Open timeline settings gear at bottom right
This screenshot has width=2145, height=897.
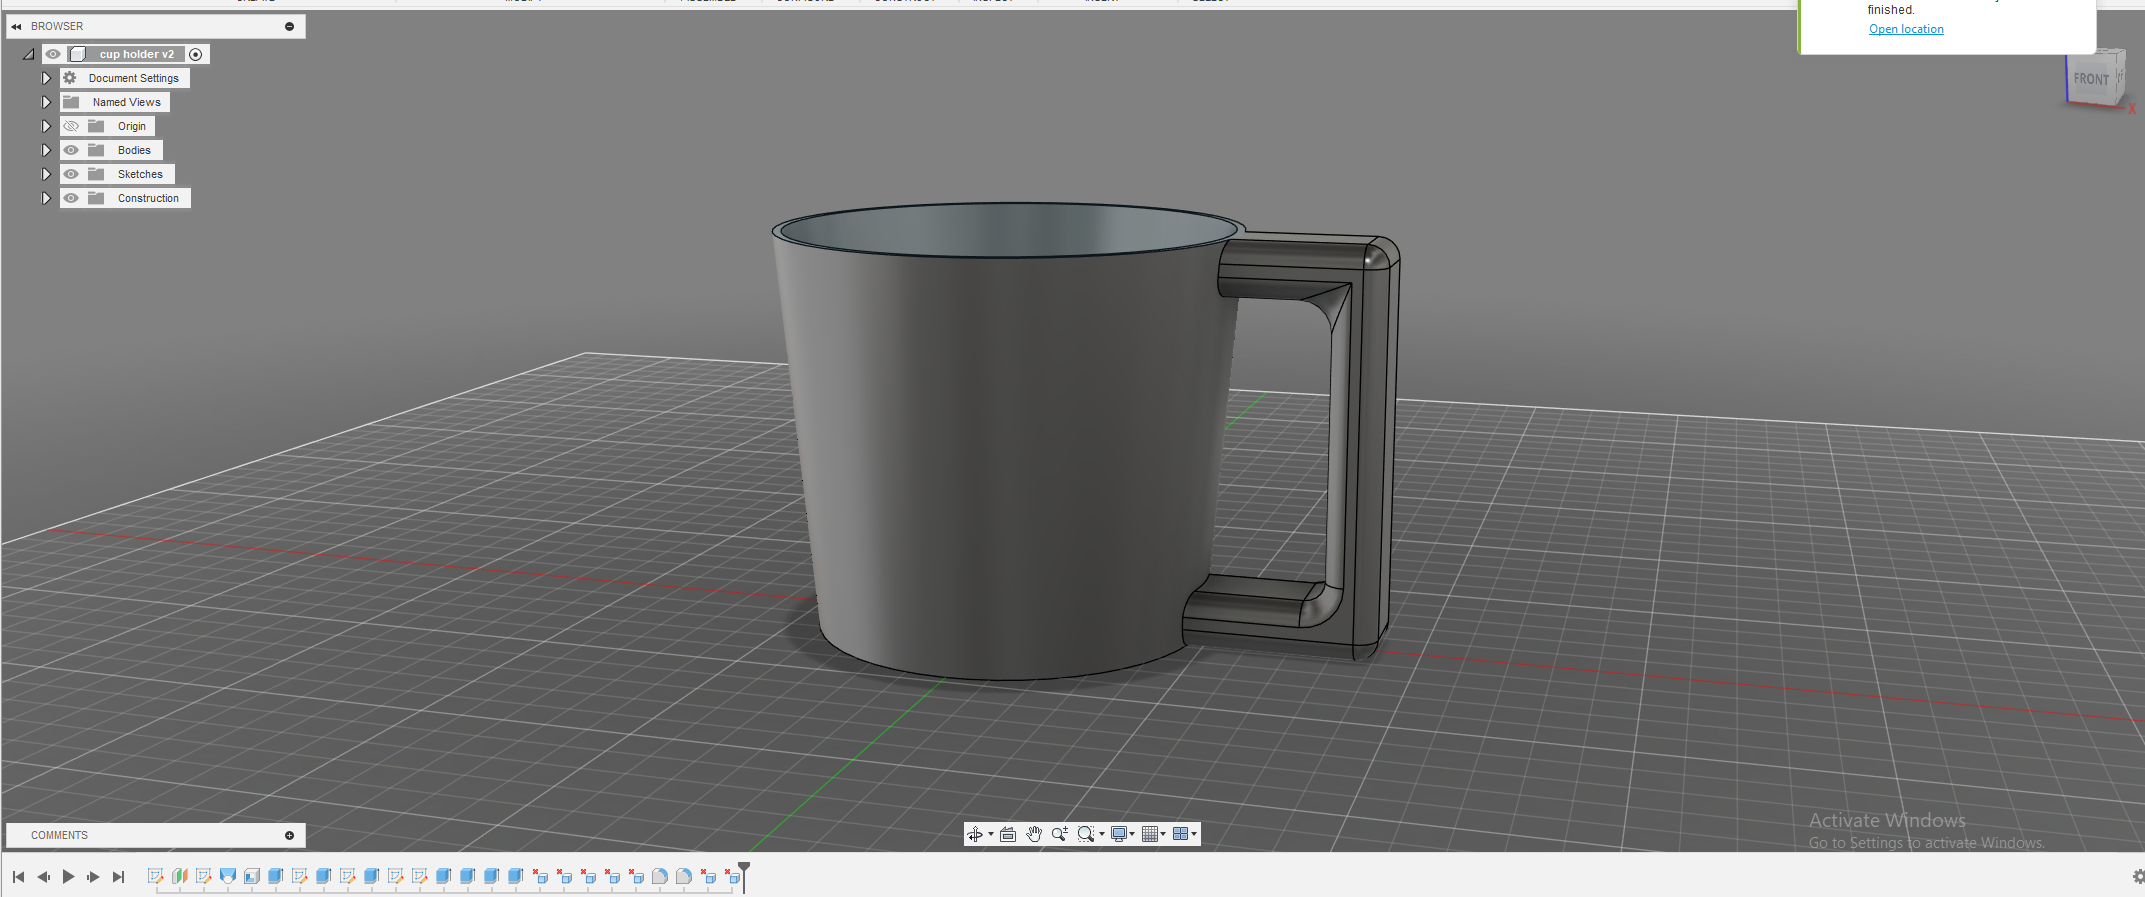pyautogui.click(x=2138, y=876)
